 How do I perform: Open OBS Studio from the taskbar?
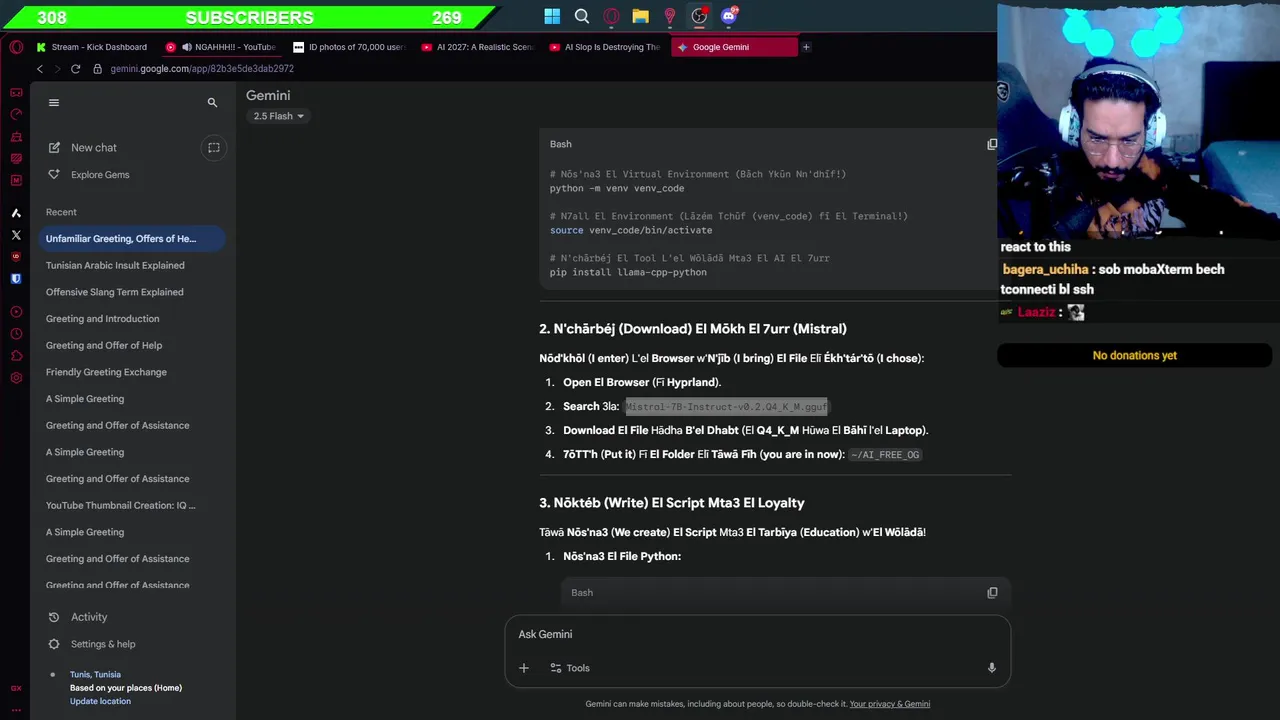(699, 16)
